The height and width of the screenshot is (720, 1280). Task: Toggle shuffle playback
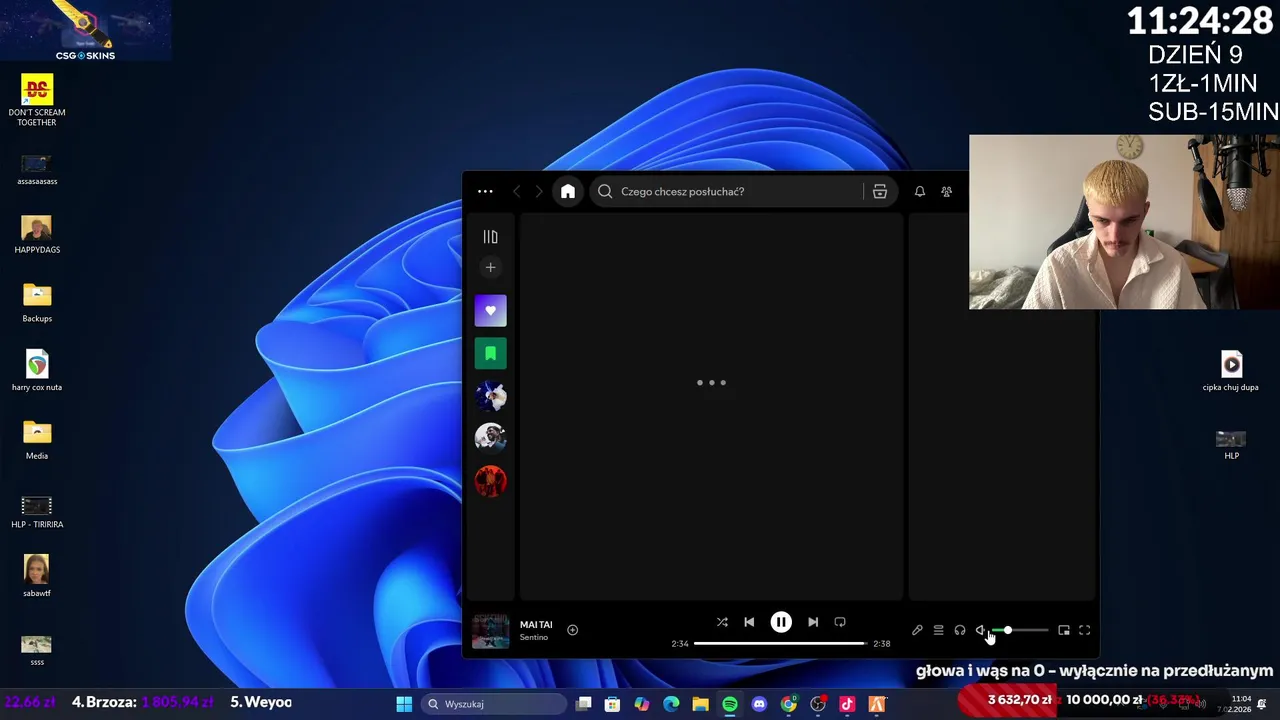point(722,622)
